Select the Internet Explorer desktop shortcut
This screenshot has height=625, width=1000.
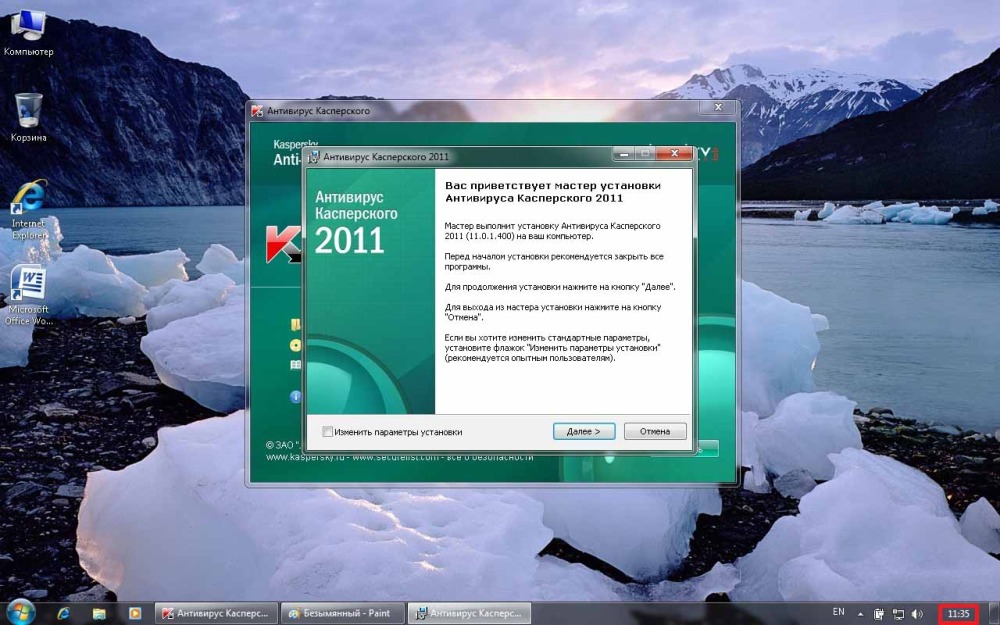point(29,210)
